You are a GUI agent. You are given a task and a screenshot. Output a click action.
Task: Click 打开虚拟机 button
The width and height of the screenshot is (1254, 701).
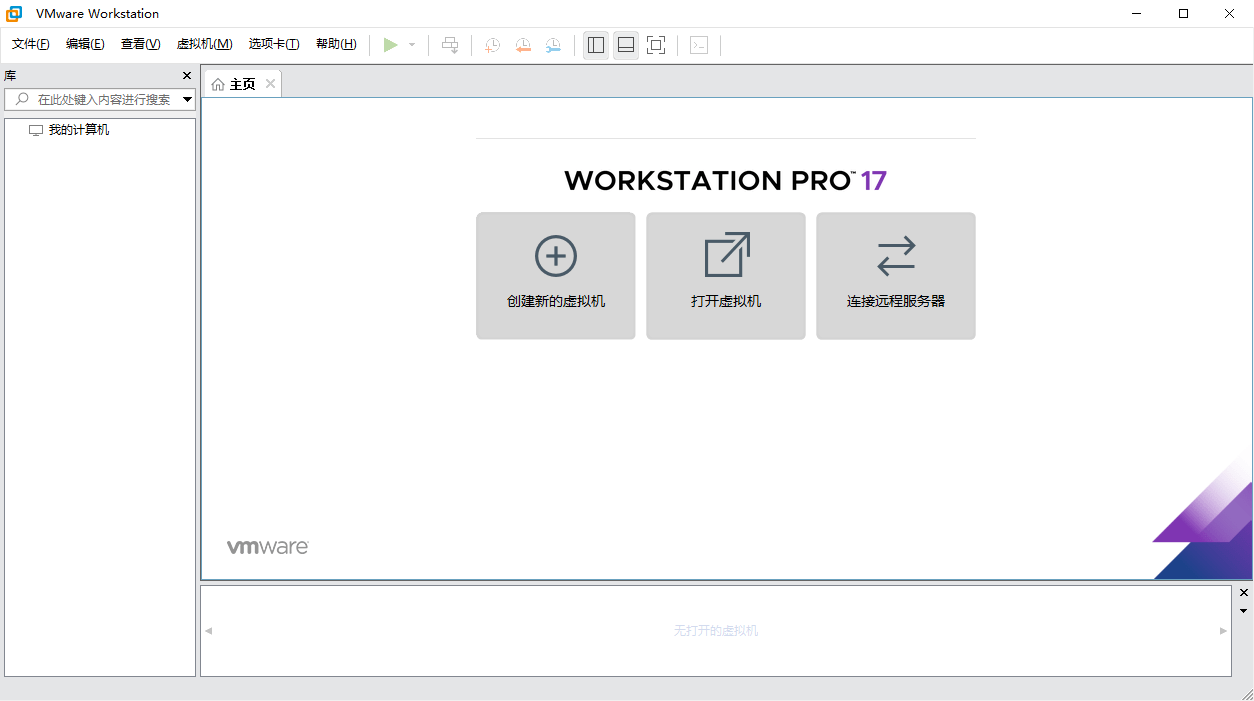[x=726, y=276]
